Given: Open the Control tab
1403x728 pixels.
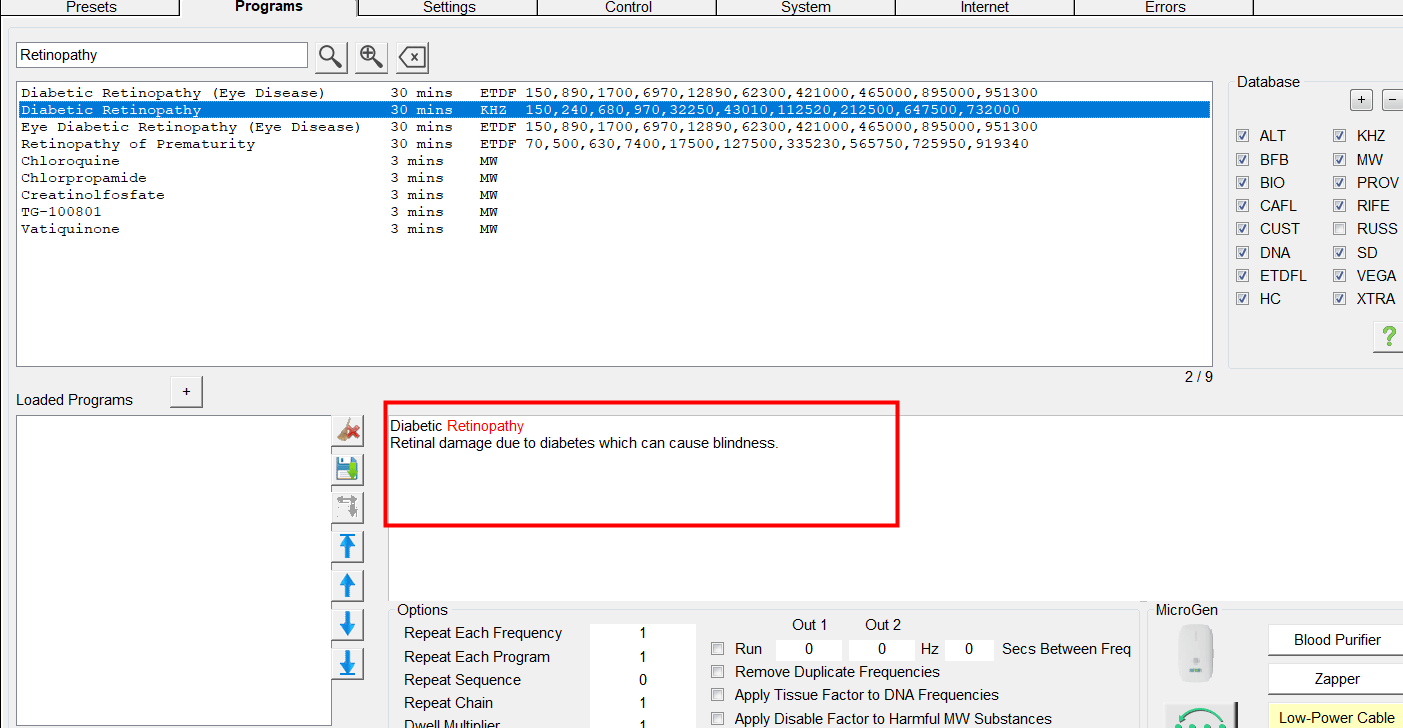Looking at the screenshot, I should (x=628, y=7).
